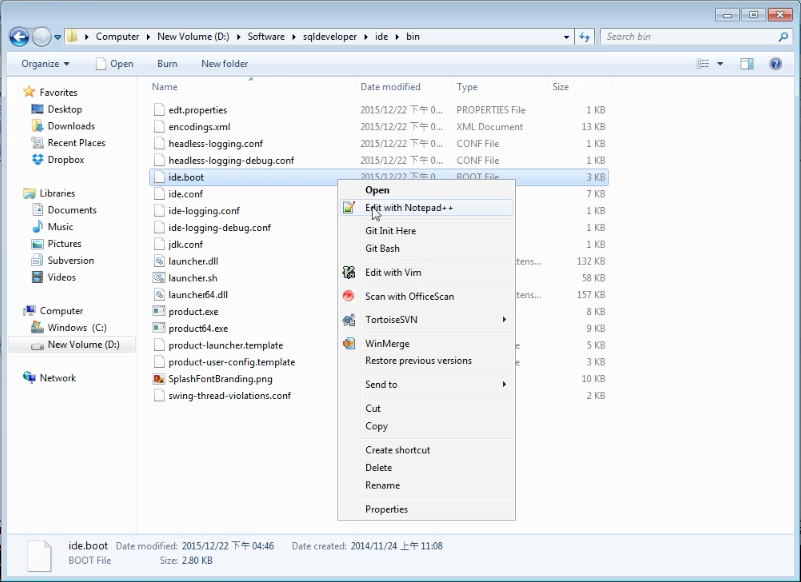Open the Subversion library

[x=63, y=261]
